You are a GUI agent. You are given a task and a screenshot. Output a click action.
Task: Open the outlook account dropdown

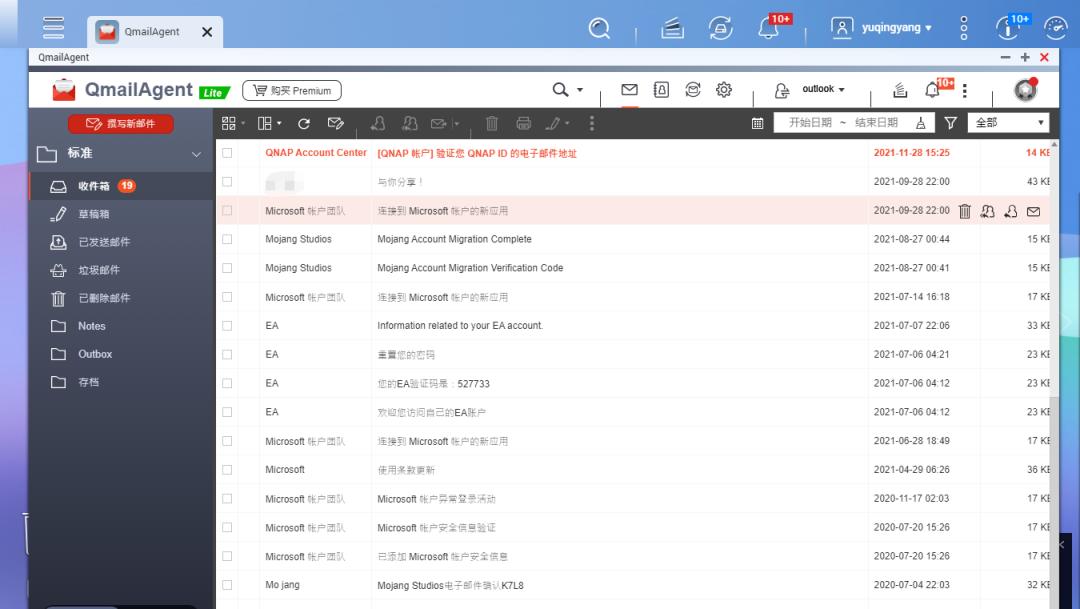pos(821,89)
